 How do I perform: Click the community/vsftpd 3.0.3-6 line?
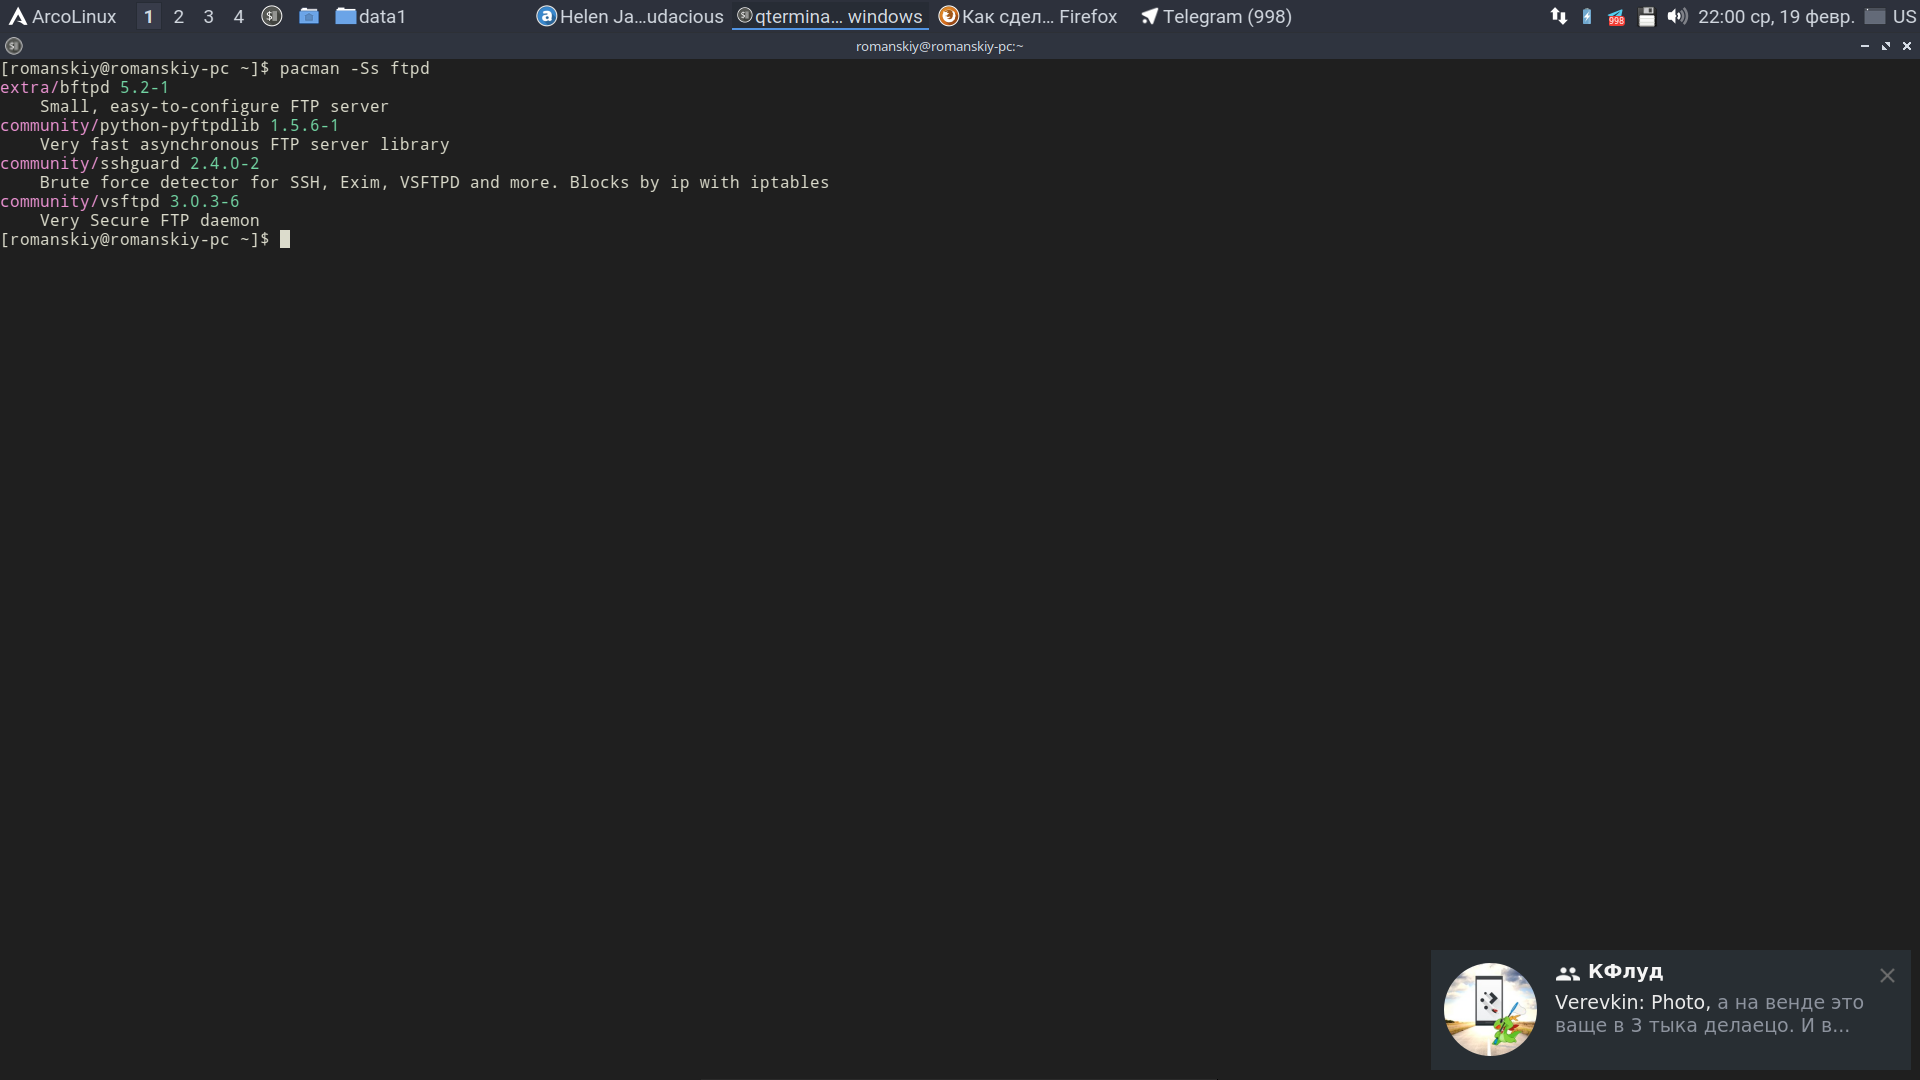coord(120,201)
